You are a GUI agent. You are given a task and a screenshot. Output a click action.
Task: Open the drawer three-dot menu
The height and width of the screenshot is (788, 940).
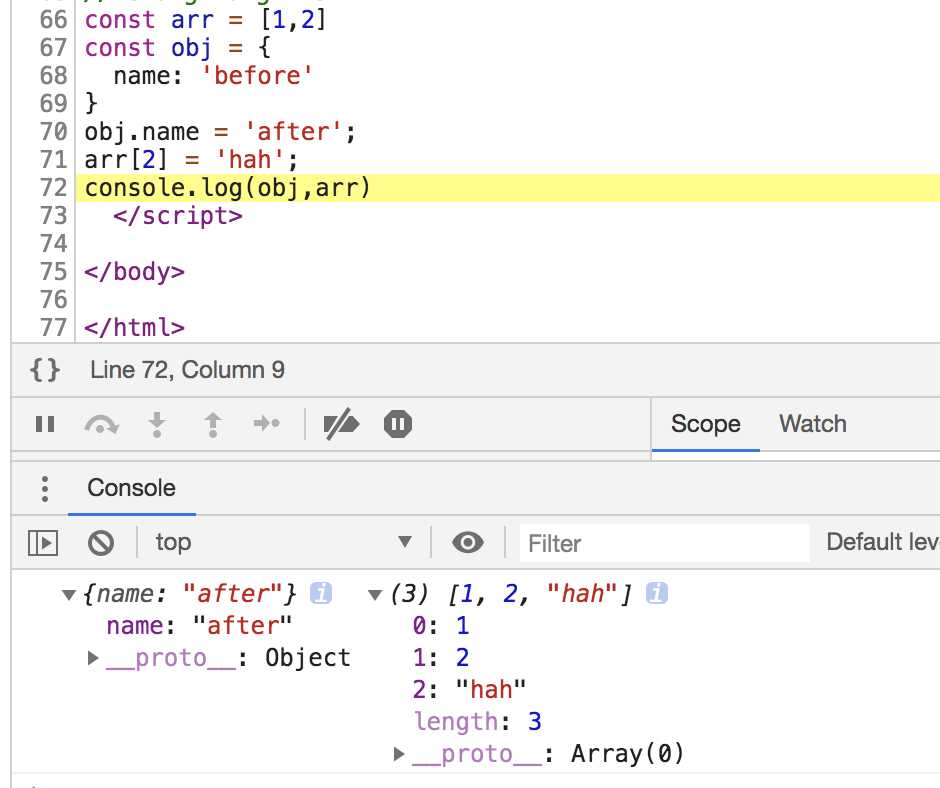click(45, 489)
